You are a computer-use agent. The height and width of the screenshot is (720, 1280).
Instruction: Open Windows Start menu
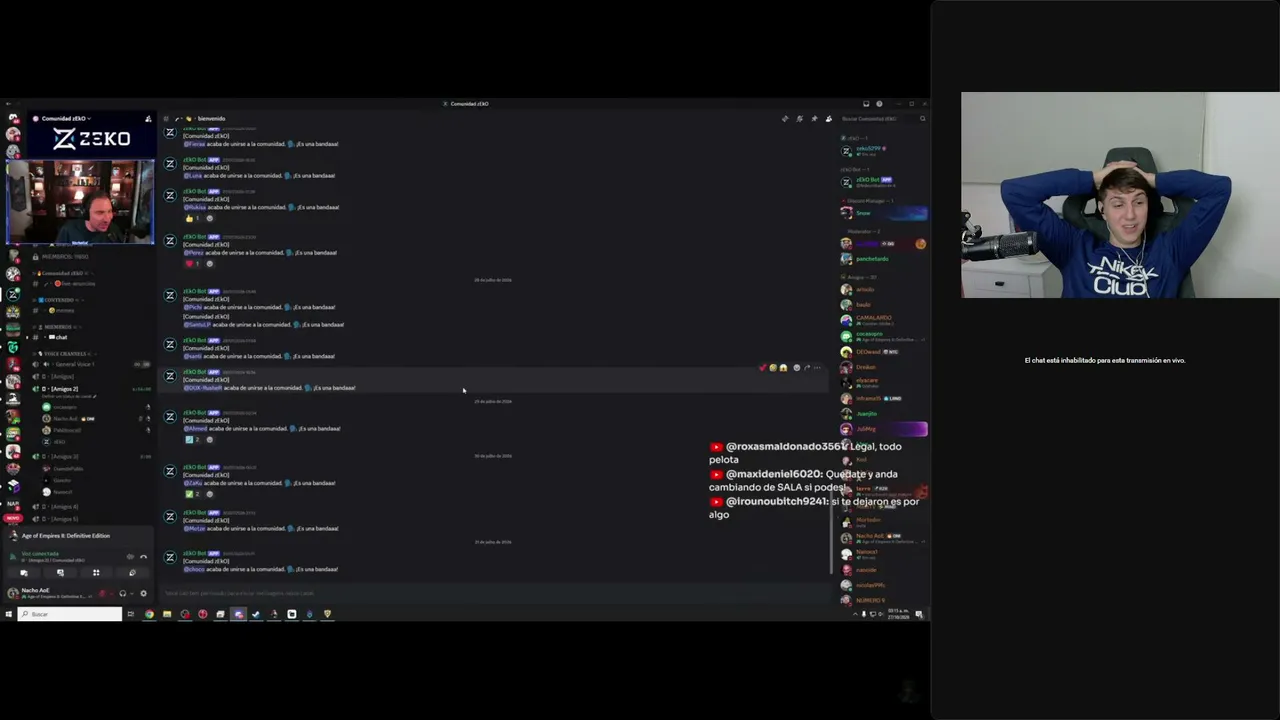pyautogui.click(x=8, y=614)
